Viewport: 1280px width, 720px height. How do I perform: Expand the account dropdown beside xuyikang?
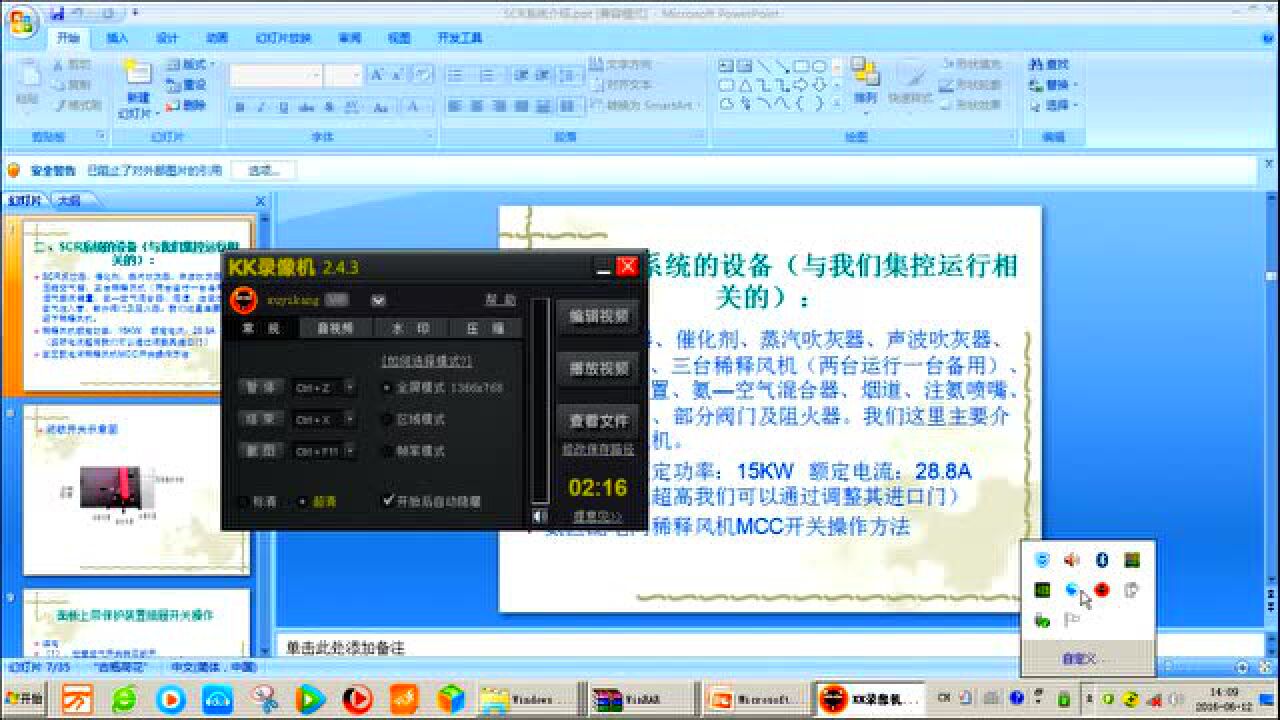[378, 299]
